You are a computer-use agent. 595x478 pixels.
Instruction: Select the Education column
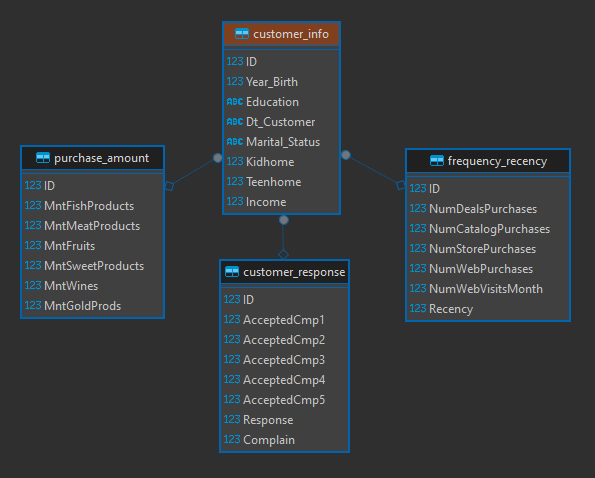coord(282,102)
